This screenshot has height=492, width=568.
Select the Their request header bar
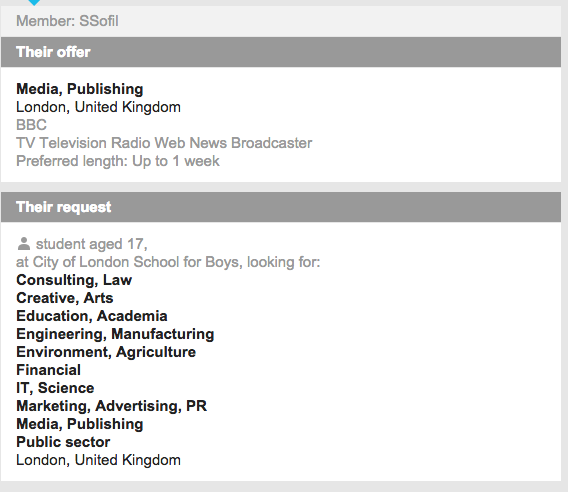tap(281, 207)
